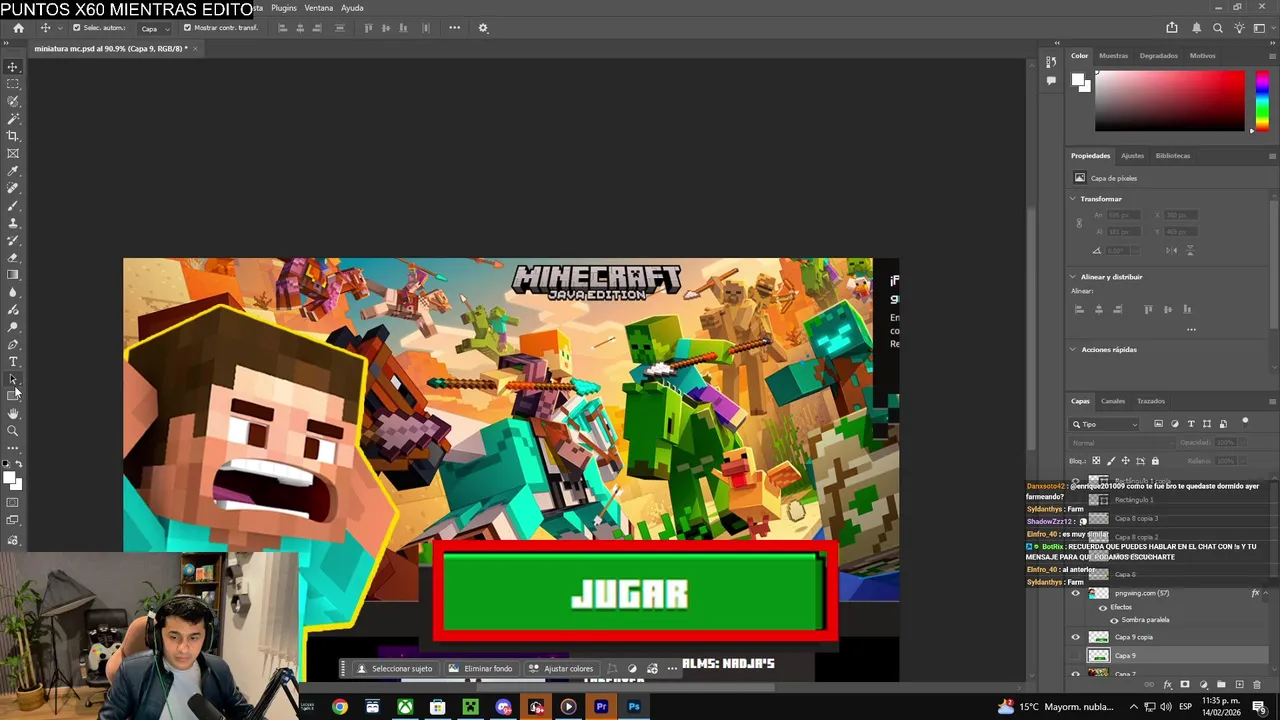Viewport: 1280px width, 720px height.
Task: Create a new layer in Layers panel
Action: coord(1239,685)
